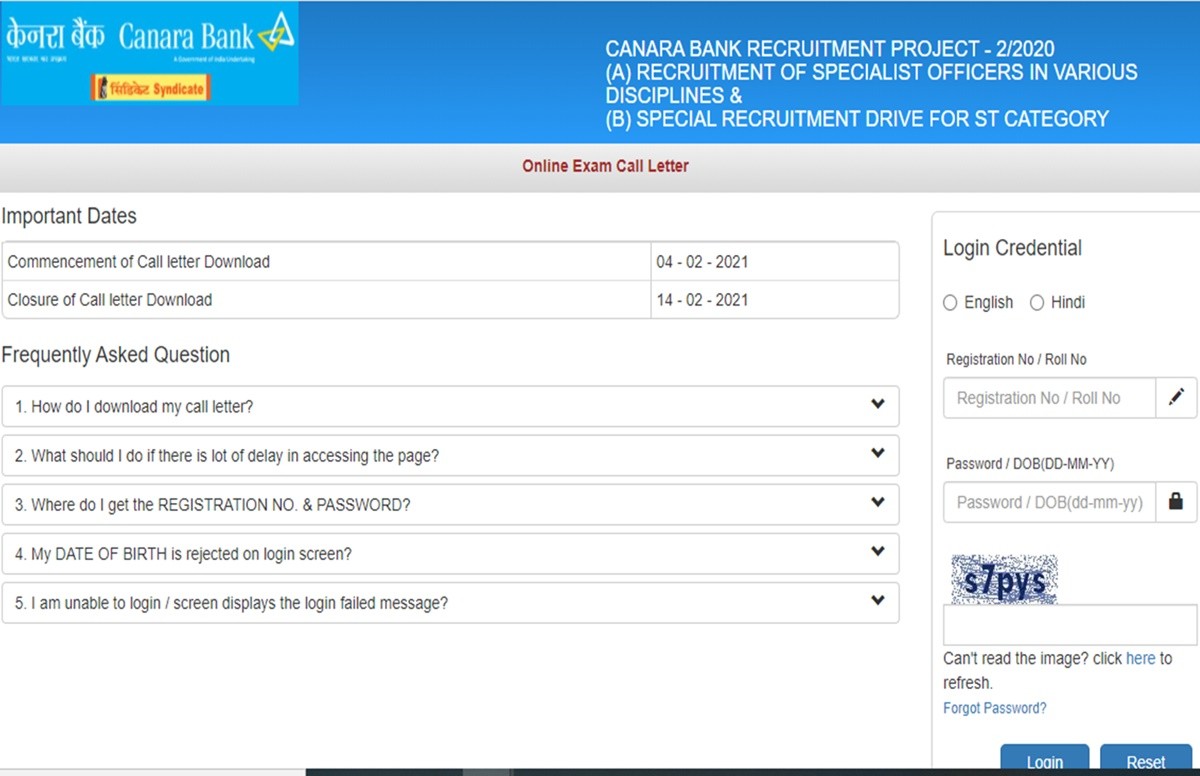Viewport: 1200px width, 776px height.
Task: Click chevron arrow on fifth FAQ row
Action: coord(877,601)
